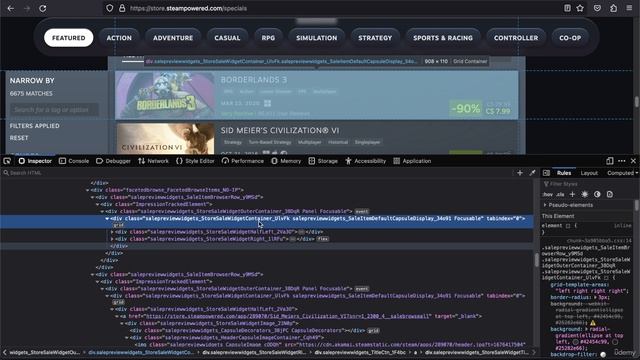Switch to the Layout sidebar tab

[x=589, y=173]
